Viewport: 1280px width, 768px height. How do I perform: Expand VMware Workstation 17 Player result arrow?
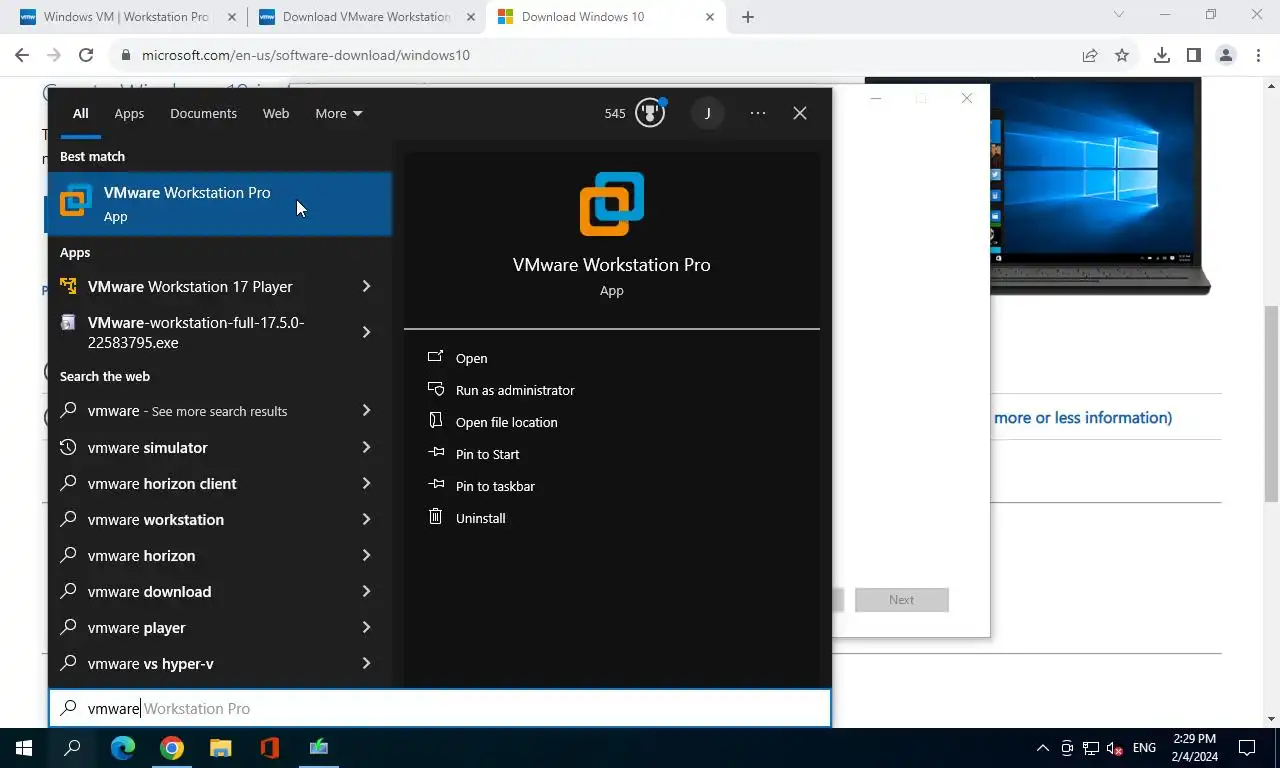366,286
